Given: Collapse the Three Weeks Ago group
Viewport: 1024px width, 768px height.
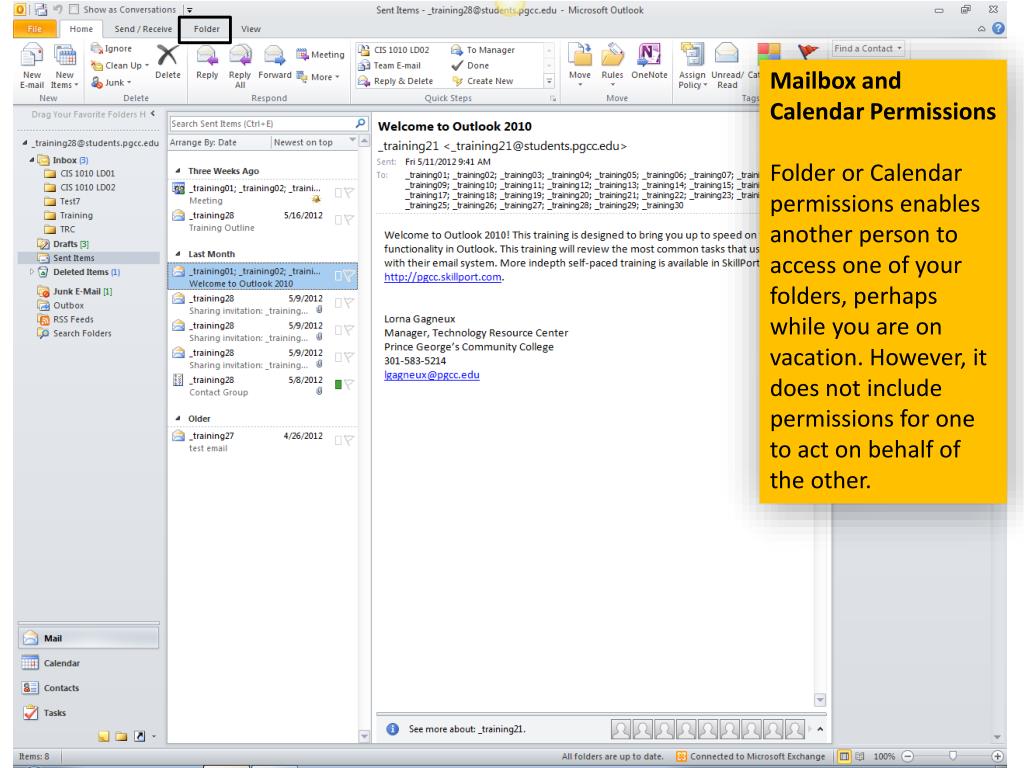Looking at the screenshot, I should [178, 170].
